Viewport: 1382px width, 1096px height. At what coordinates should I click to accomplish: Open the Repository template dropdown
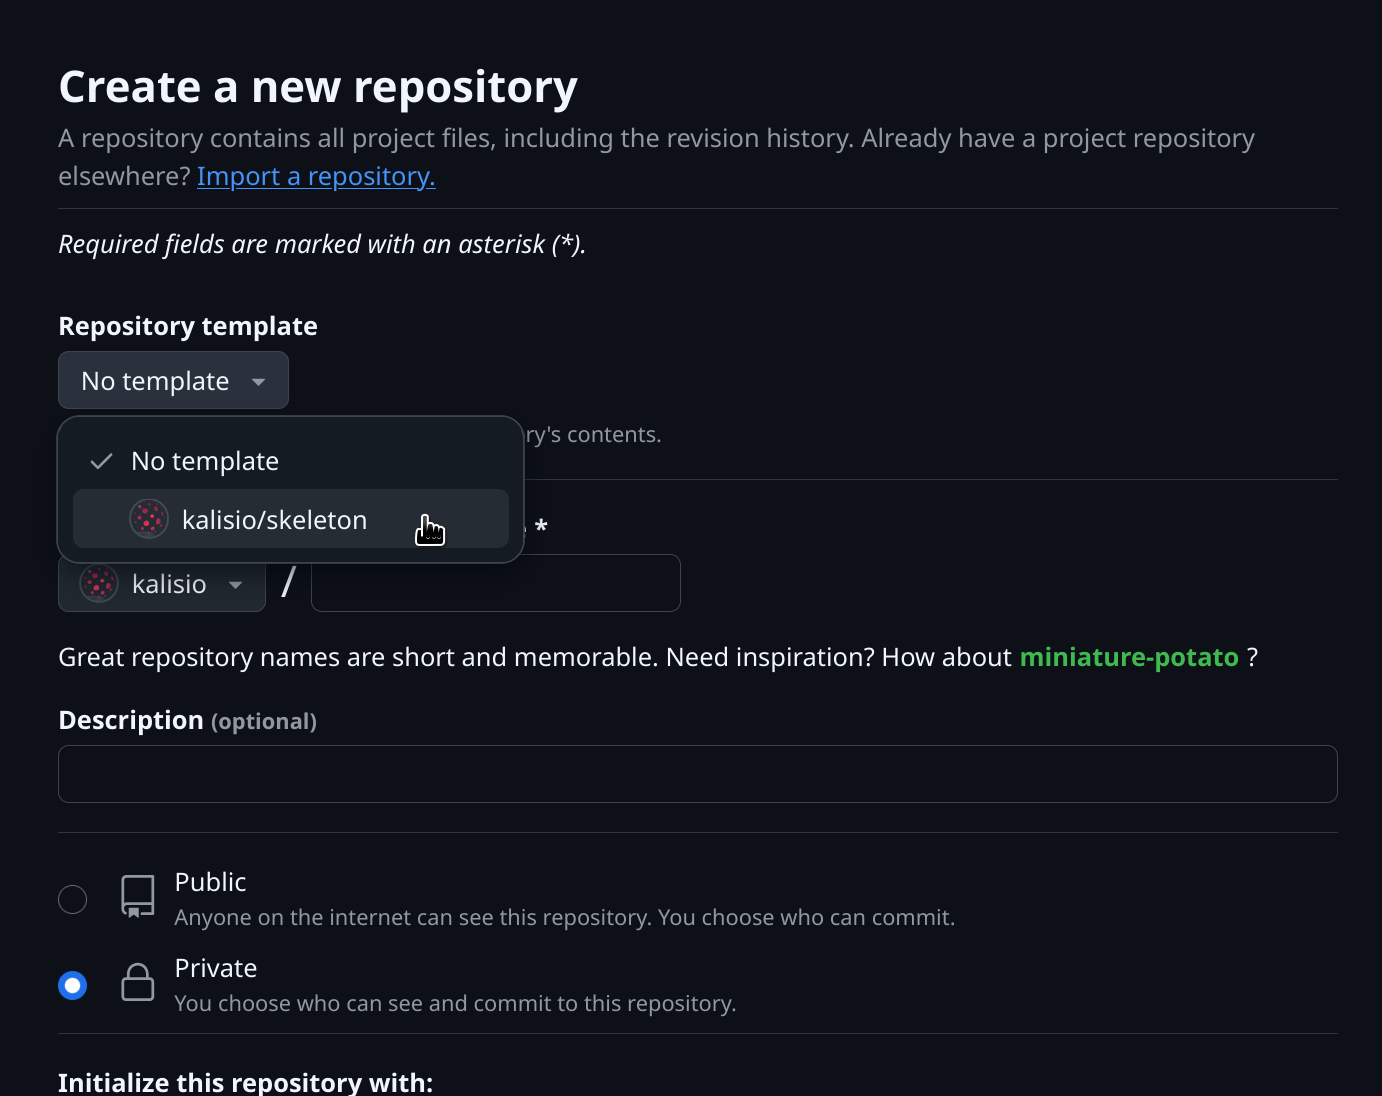(x=173, y=380)
